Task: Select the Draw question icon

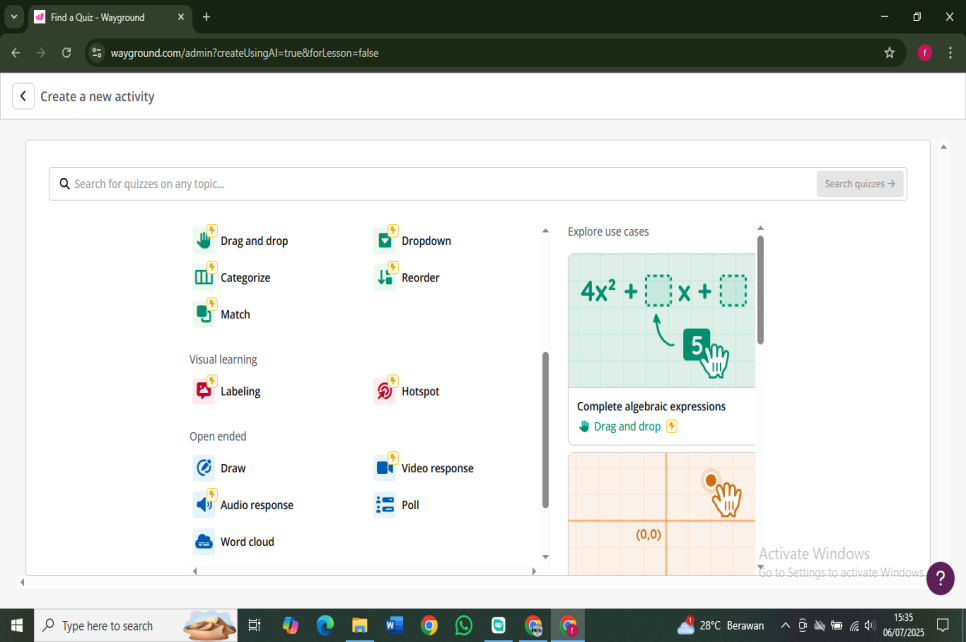Action: pyautogui.click(x=204, y=468)
